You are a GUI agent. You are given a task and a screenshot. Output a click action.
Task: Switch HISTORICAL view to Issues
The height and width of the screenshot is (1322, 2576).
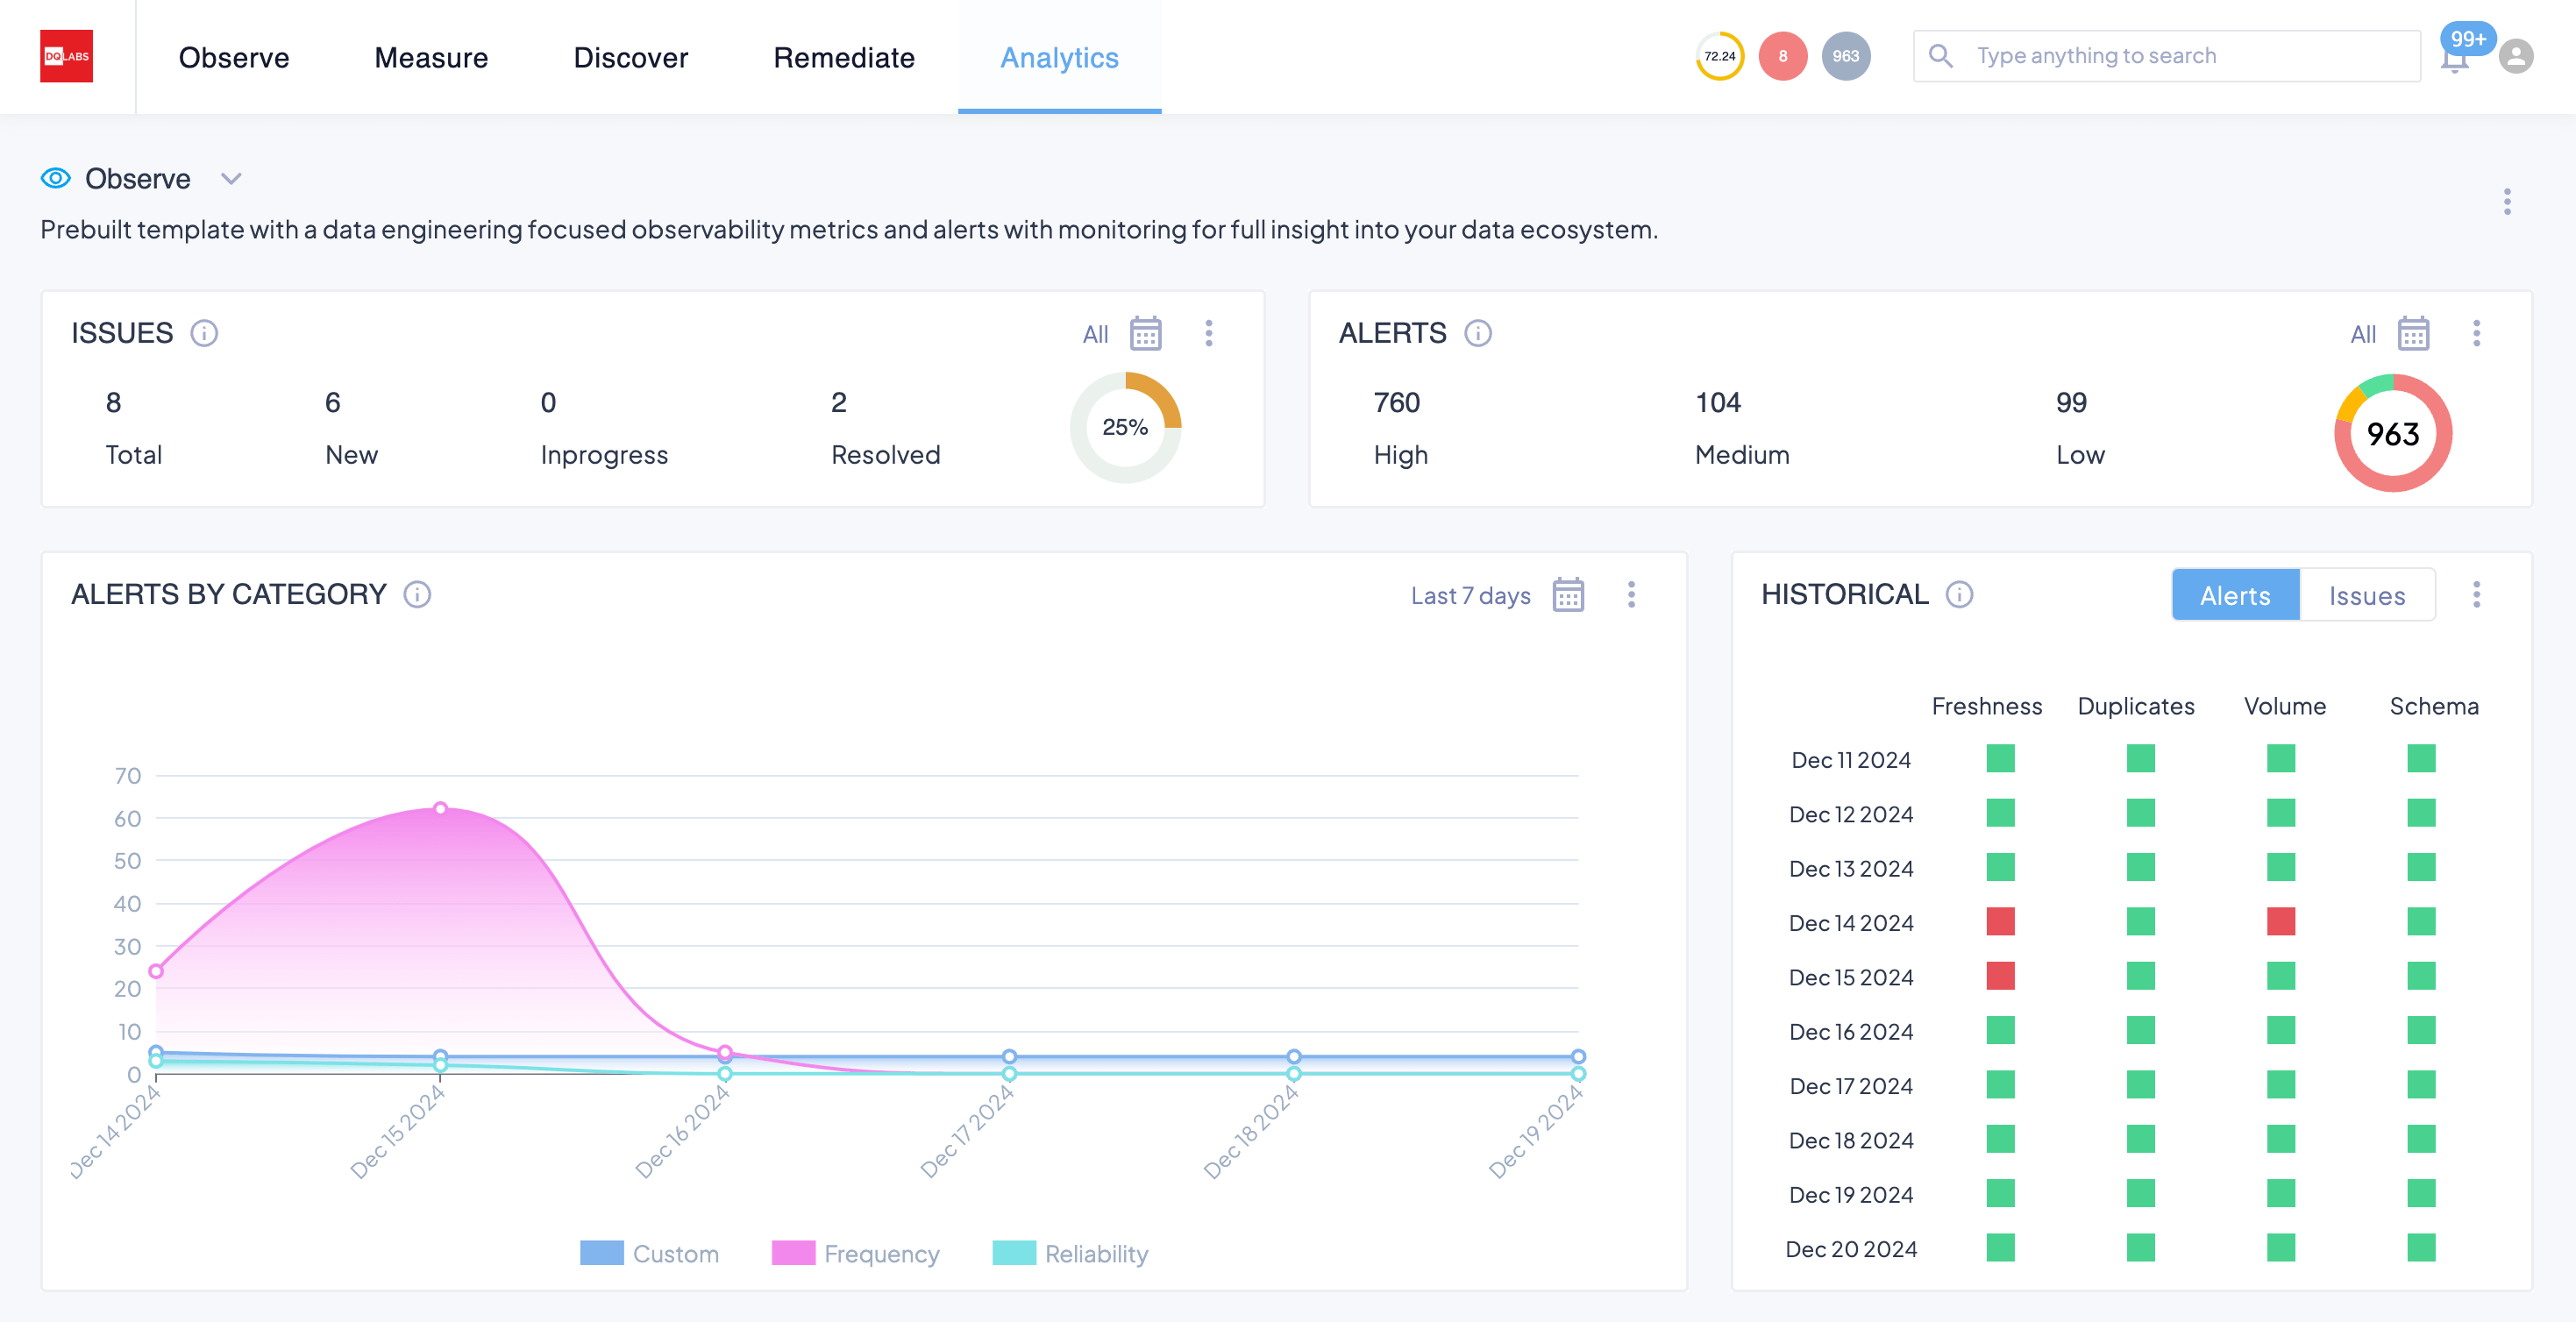coord(2367,594)
